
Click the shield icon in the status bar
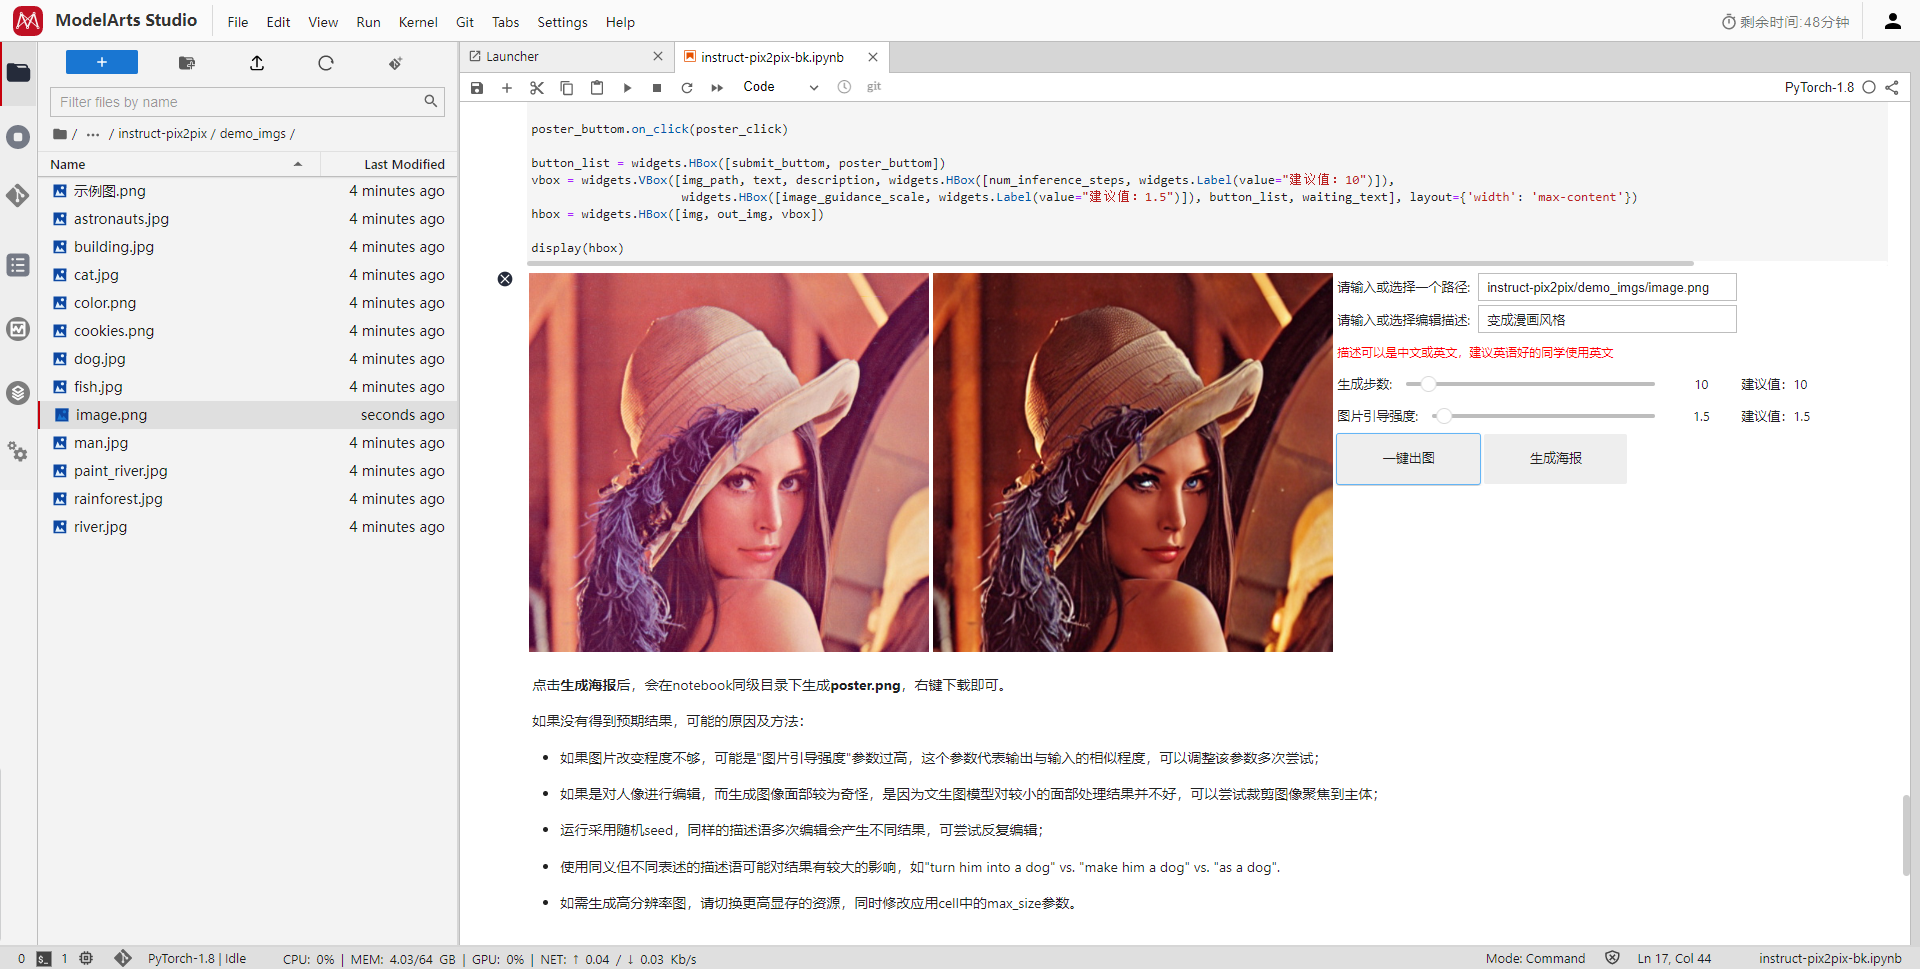pos(1612,958)
